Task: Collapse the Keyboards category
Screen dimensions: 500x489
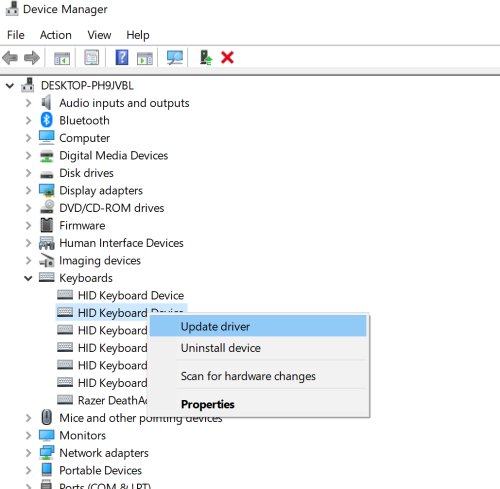Action: click(28, 278)
